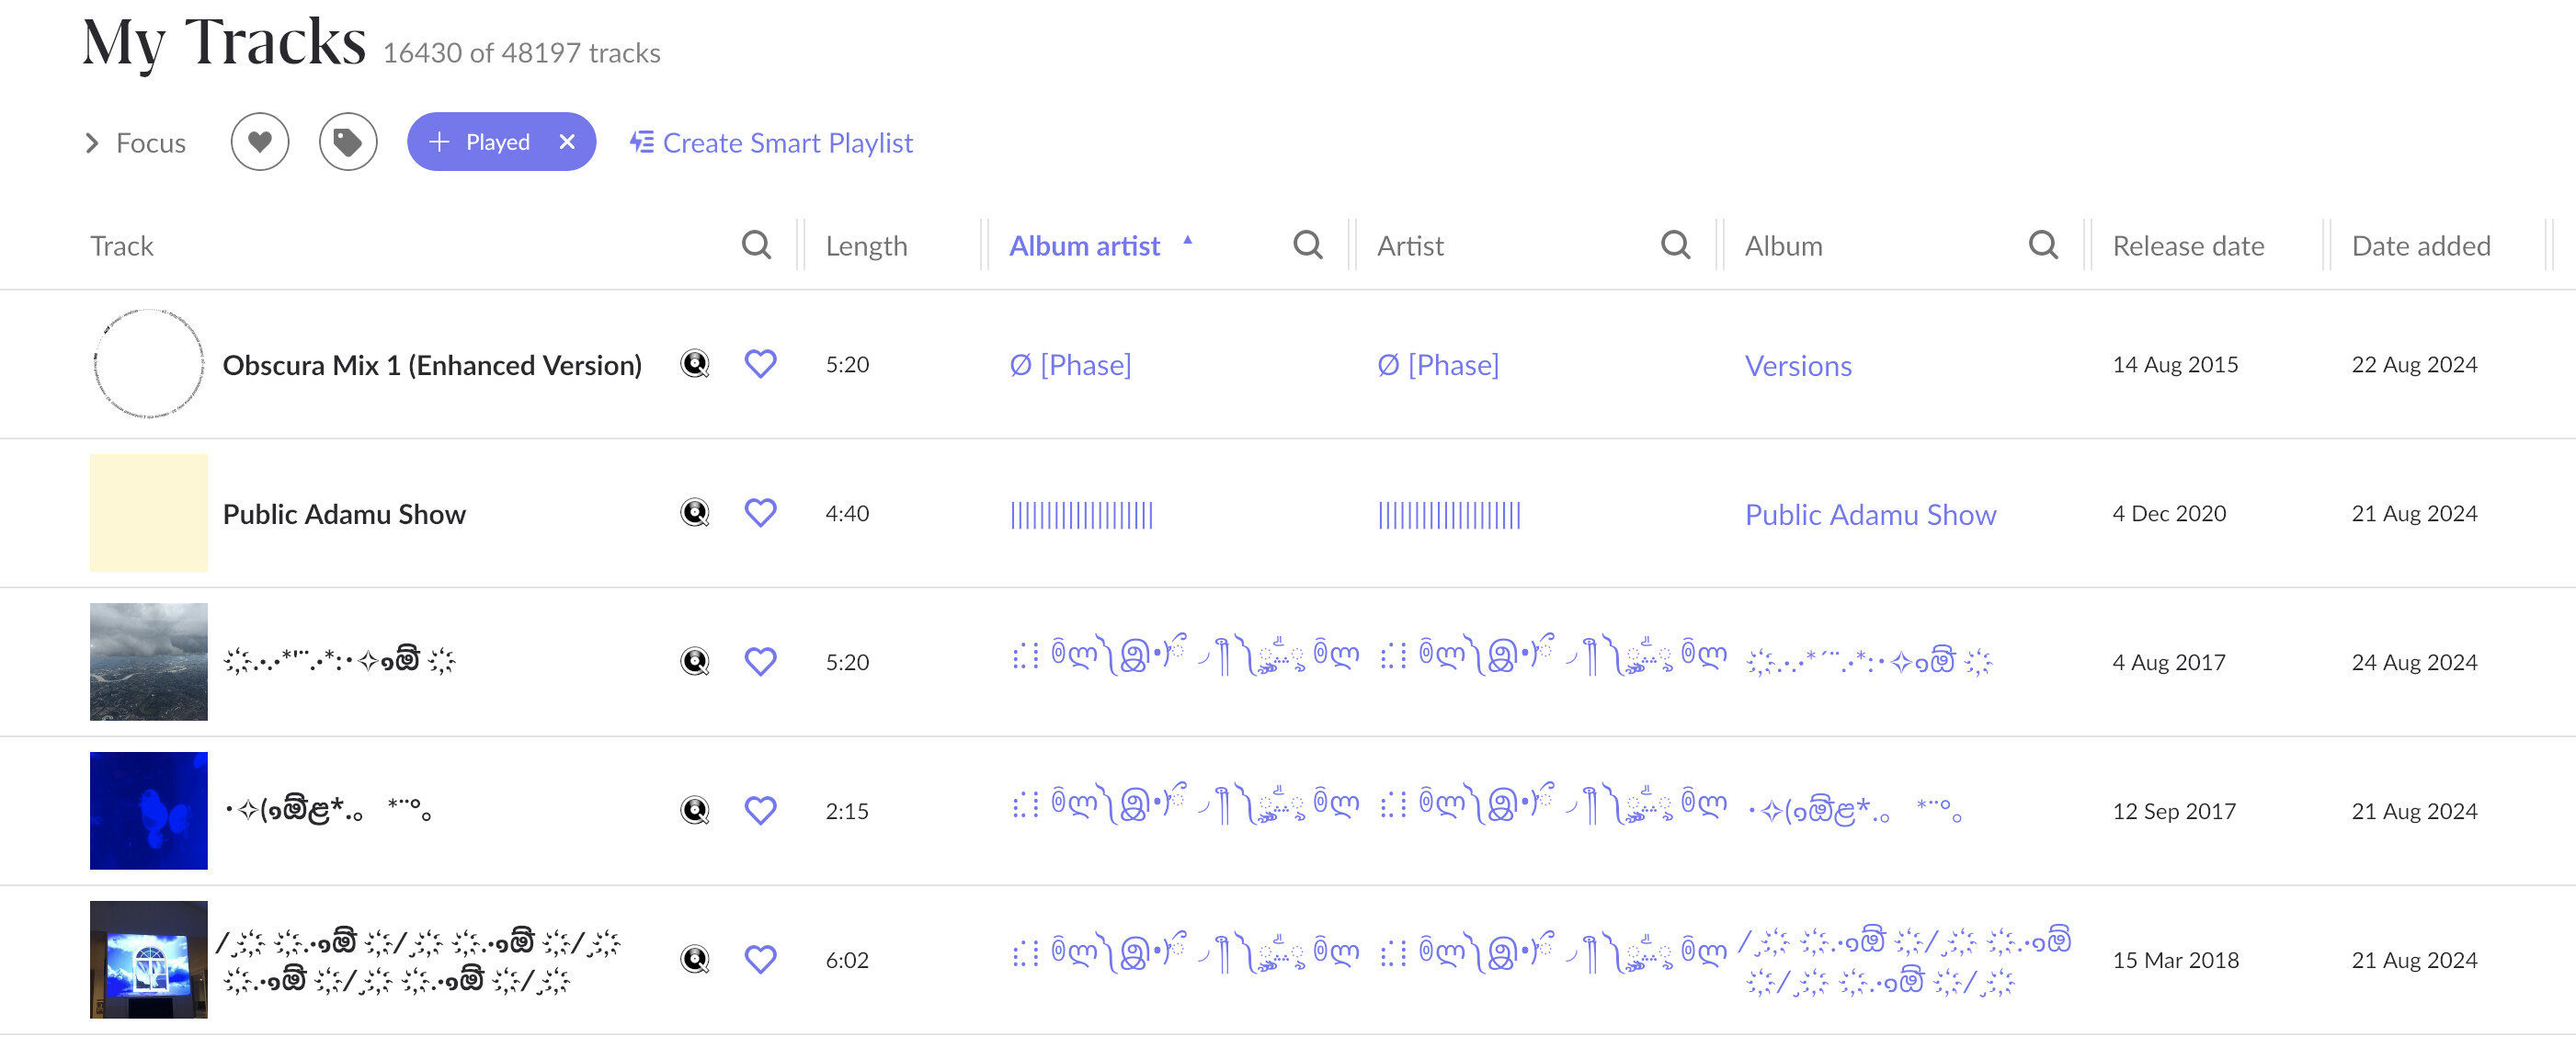This screenshot has height=1037, width=2576.
Task: Open the Album artist column search
Action: coord(1307,245)
